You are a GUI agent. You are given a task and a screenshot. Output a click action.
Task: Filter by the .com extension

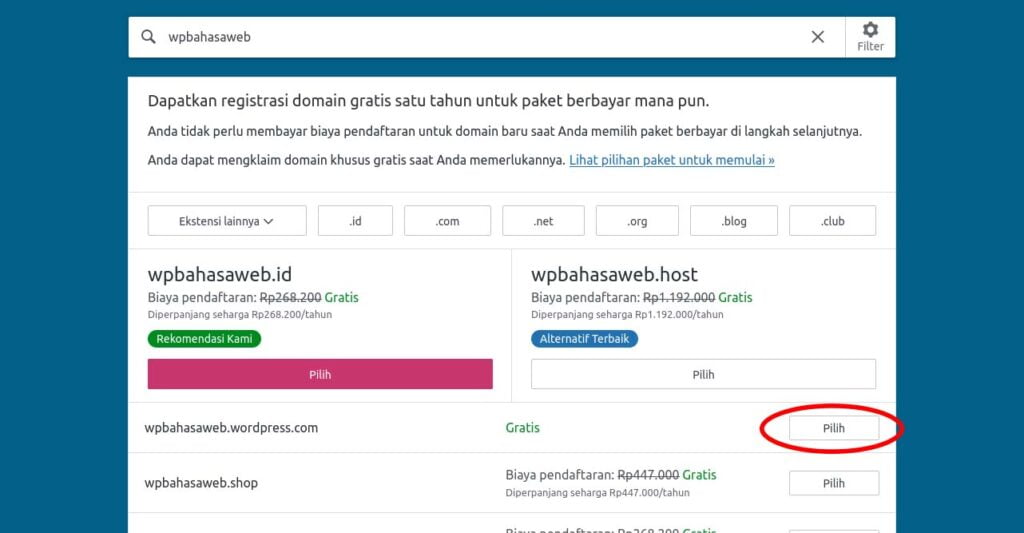(x=447, y=221)
